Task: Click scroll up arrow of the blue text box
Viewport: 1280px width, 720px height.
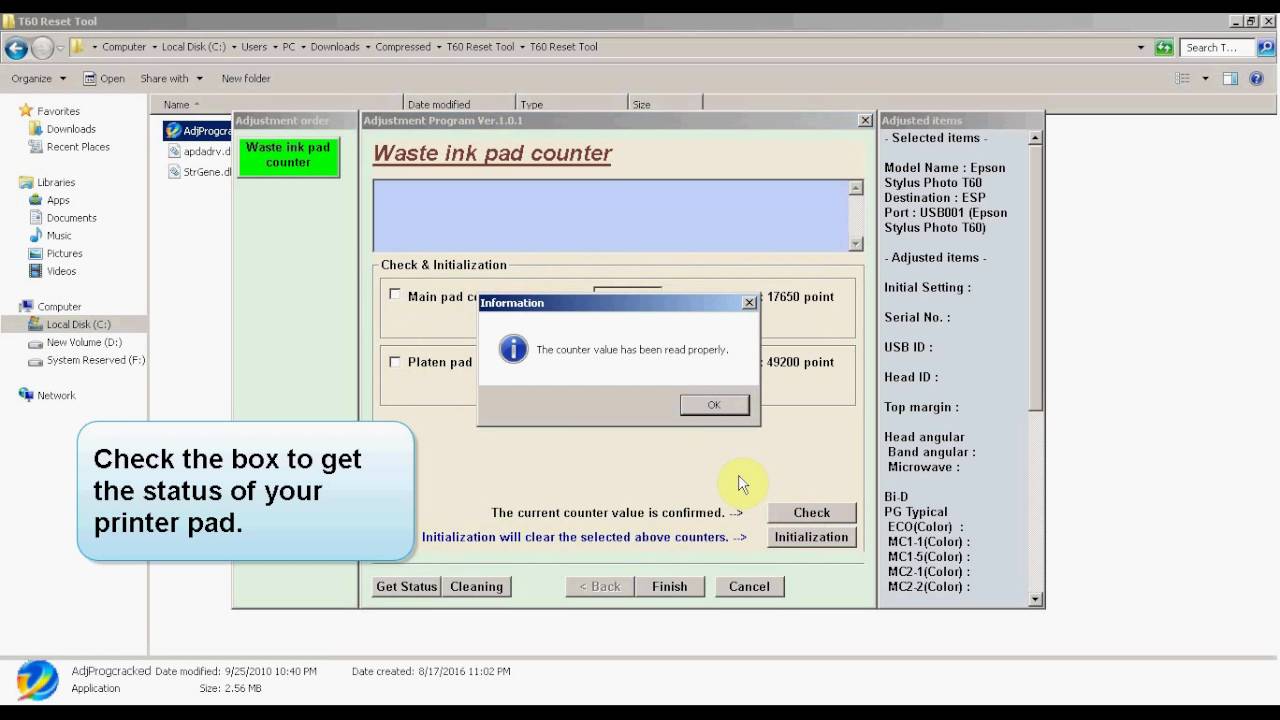Action: click(855, 188)
